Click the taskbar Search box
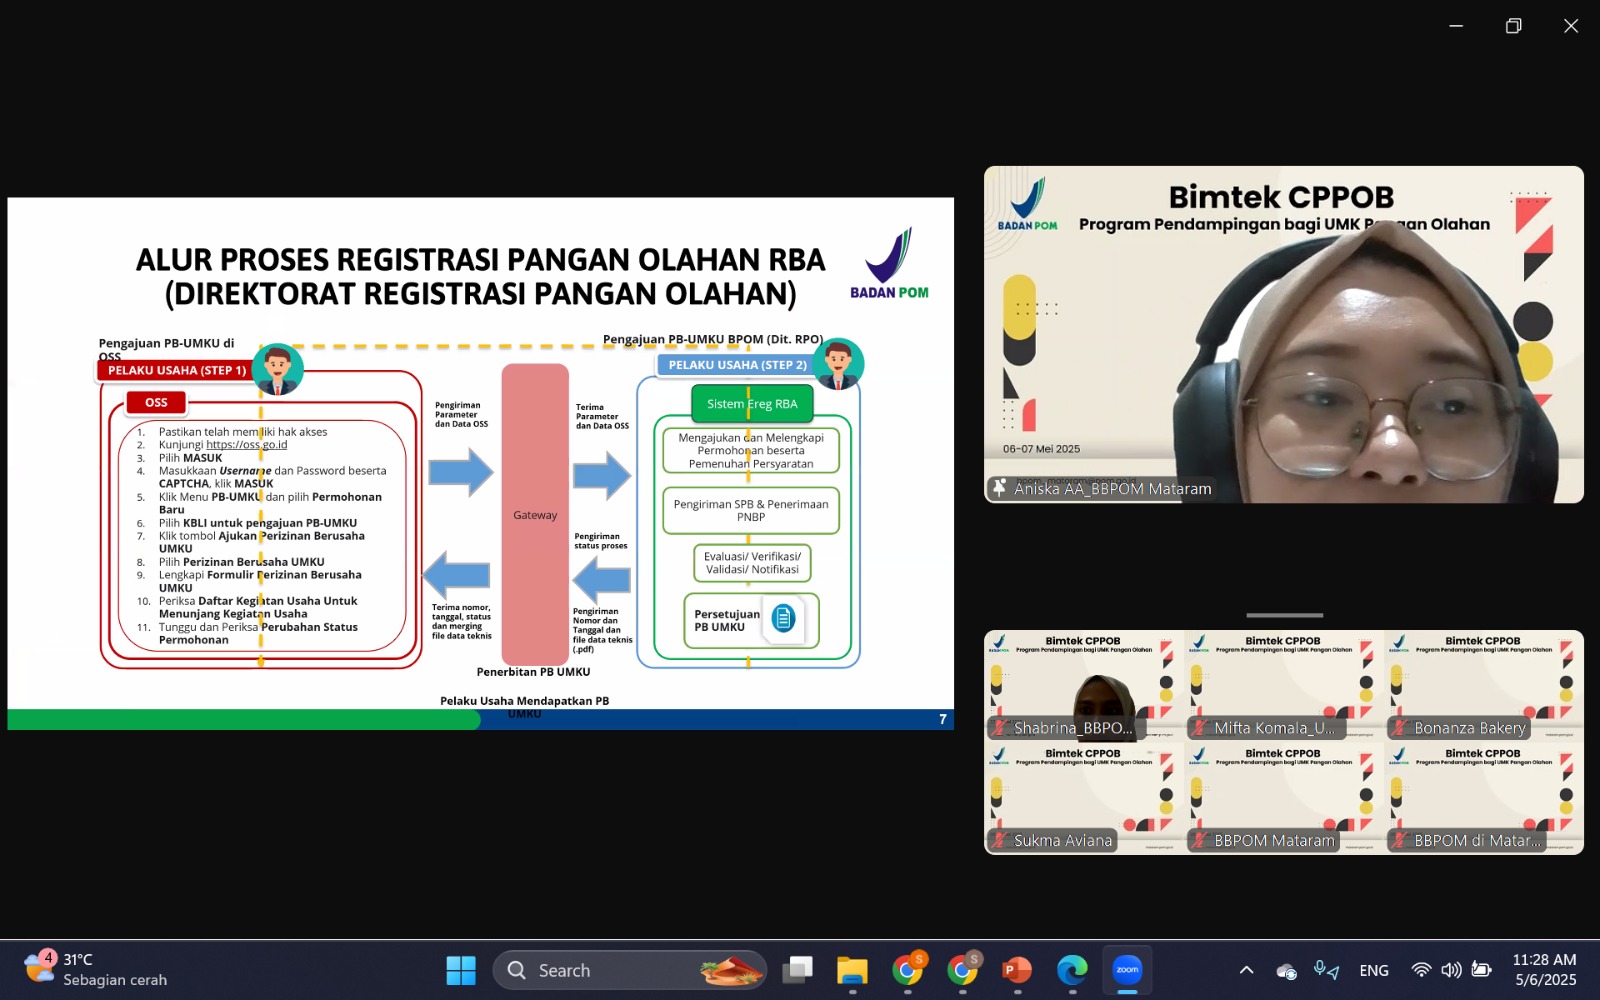 (x=629, y=970)
